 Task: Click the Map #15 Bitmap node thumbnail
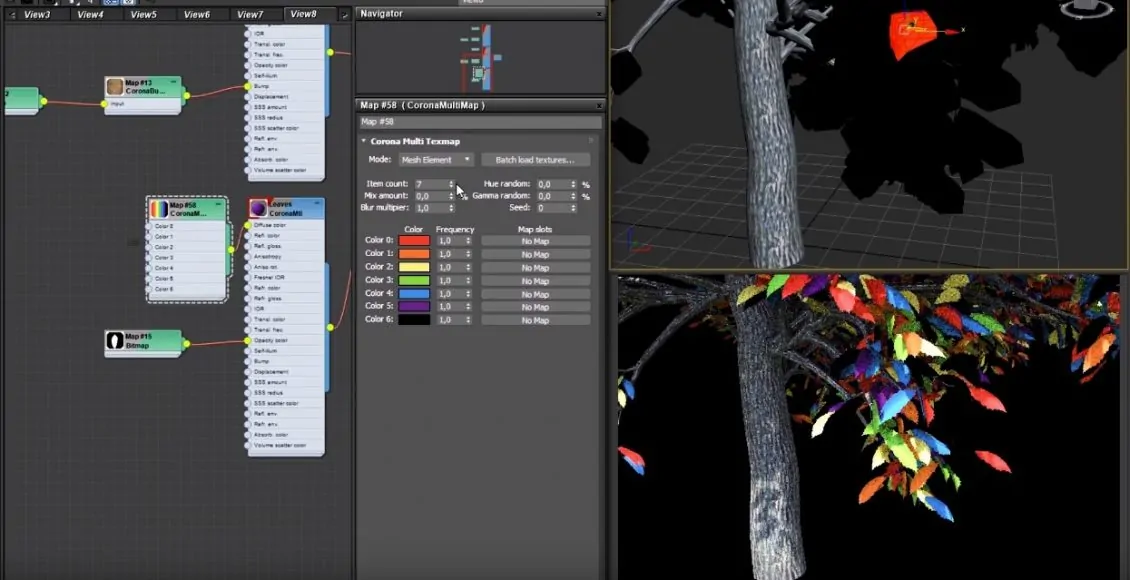tap(115, 341)
